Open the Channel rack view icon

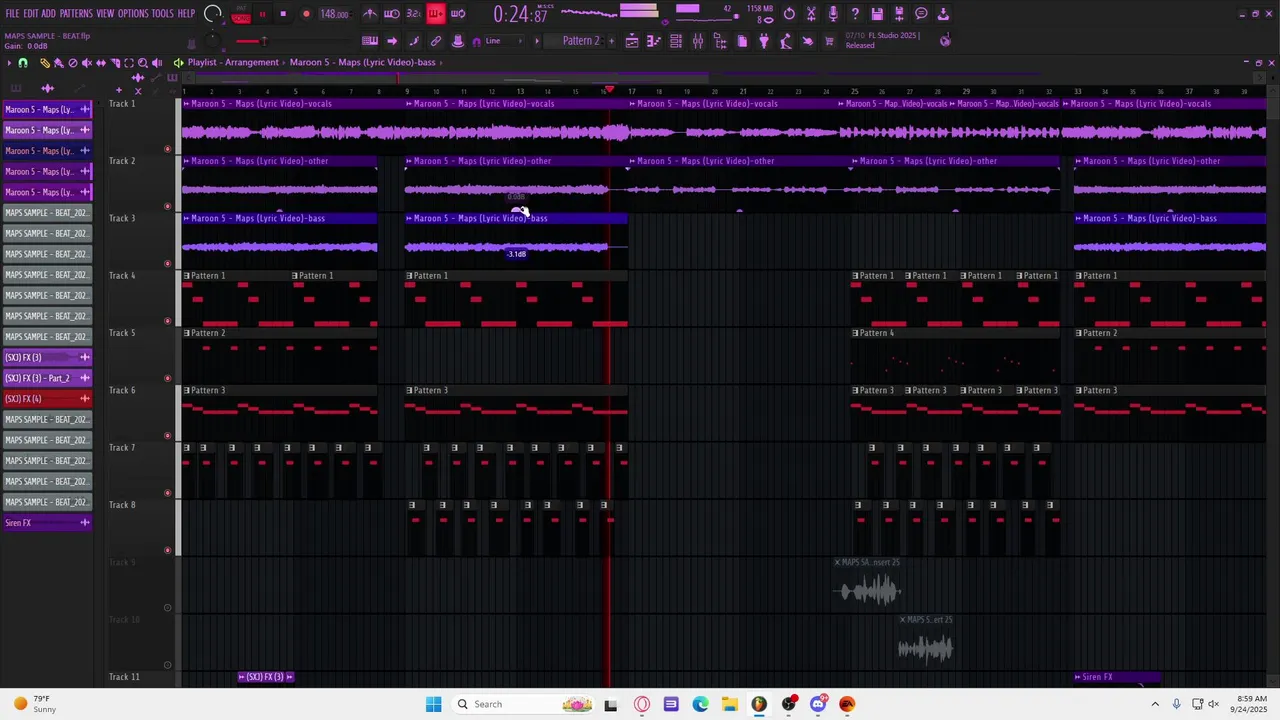(x=676, y=41)
